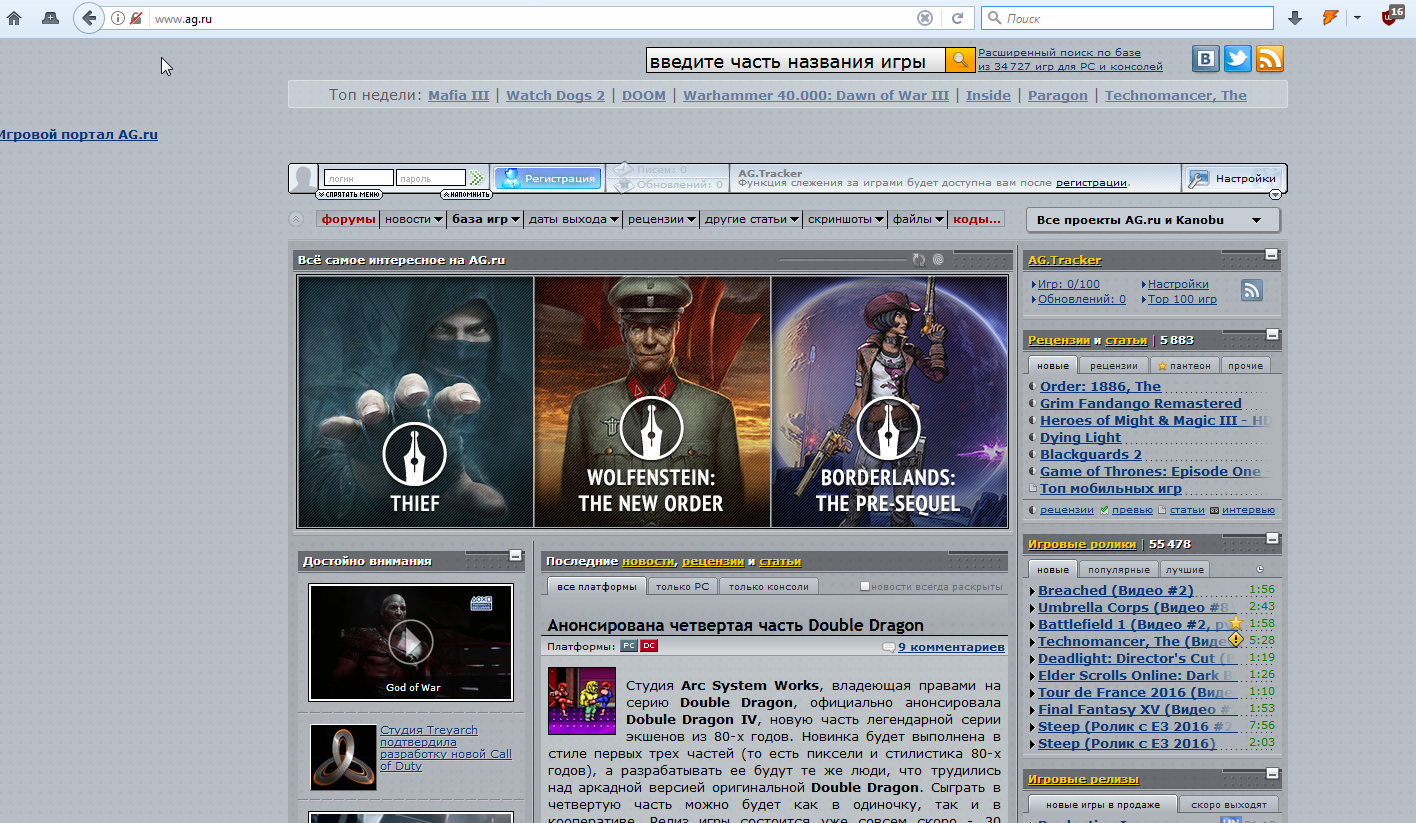Enable 'новости всегда раскрыты' checkbox
Image resolution: width=1416 pixels, height=823 pixels.
pos(866,587)
